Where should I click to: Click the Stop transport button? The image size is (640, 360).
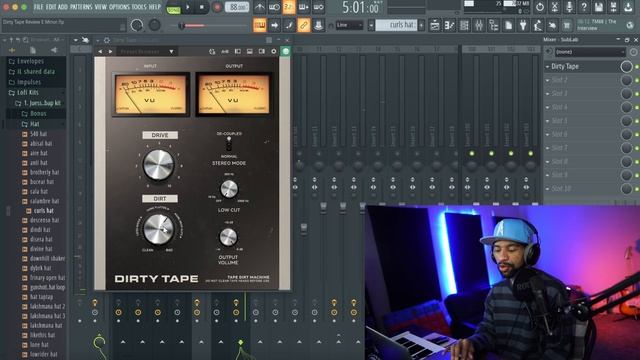click(x=202, y=7)
